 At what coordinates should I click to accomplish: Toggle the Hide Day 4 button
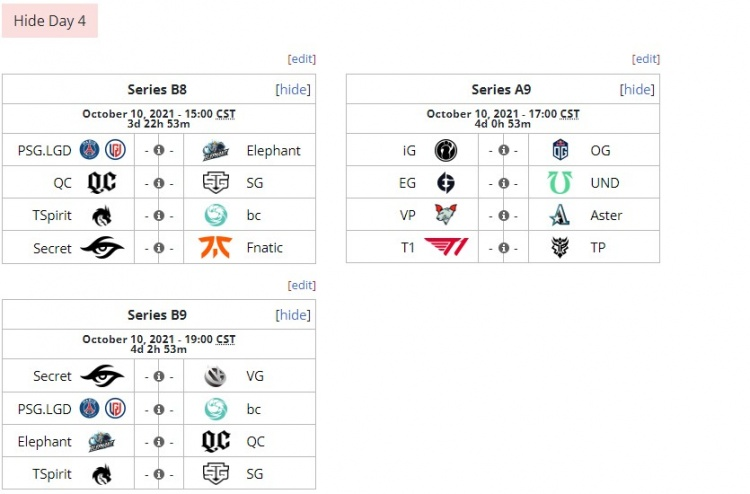tap(50, 21)
